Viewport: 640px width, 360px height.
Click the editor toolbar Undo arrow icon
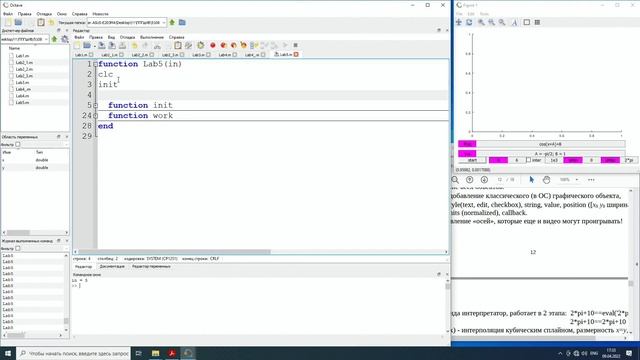(135, 45)
